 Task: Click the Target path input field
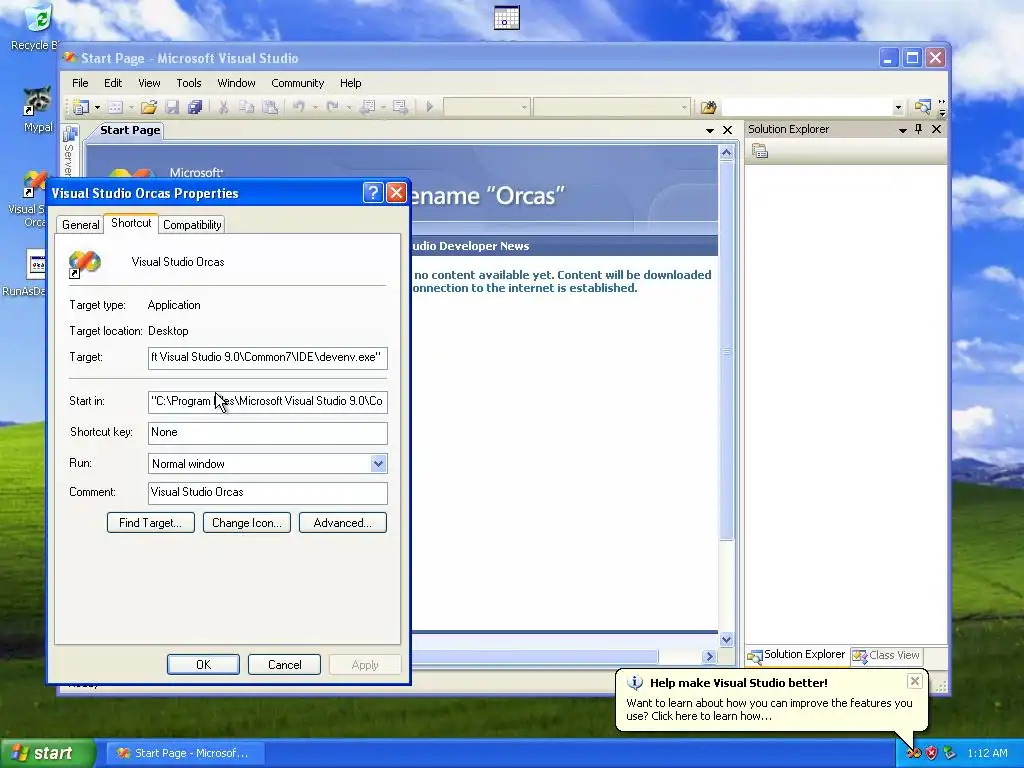268,358
